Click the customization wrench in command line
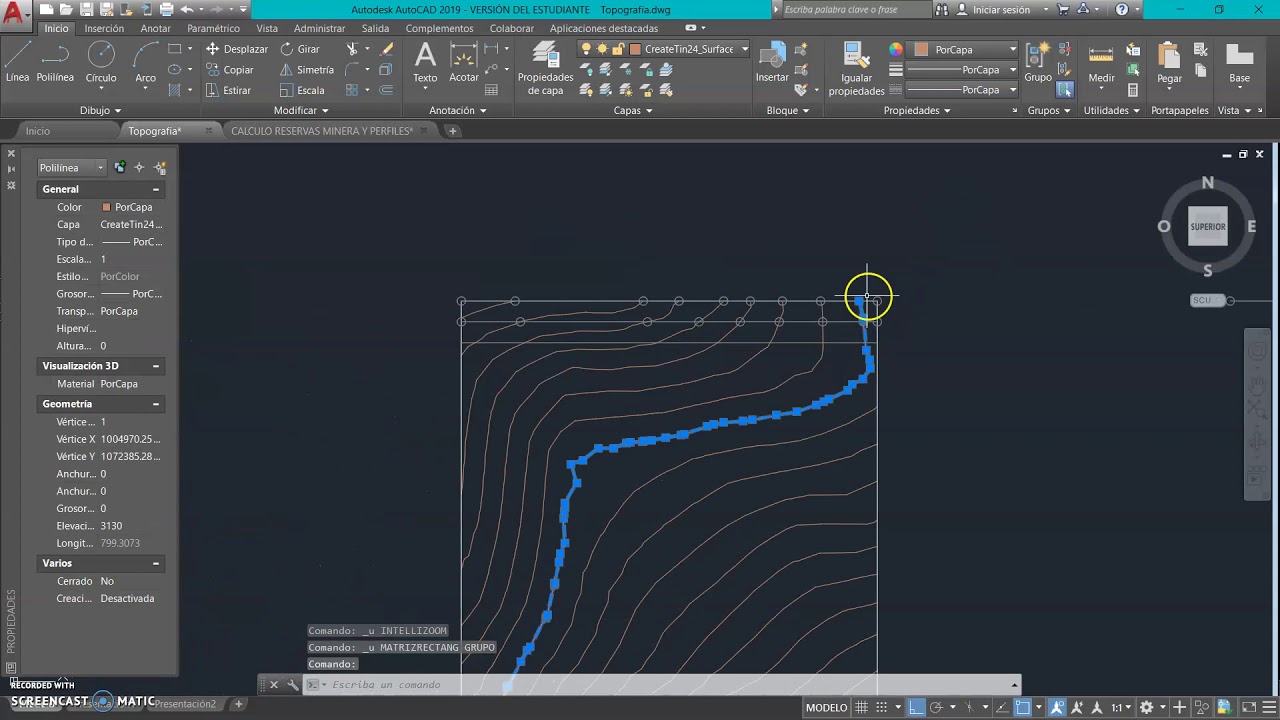Viewport: 1280px width, 720px height. pyautogui.click(x=292, y=685)
